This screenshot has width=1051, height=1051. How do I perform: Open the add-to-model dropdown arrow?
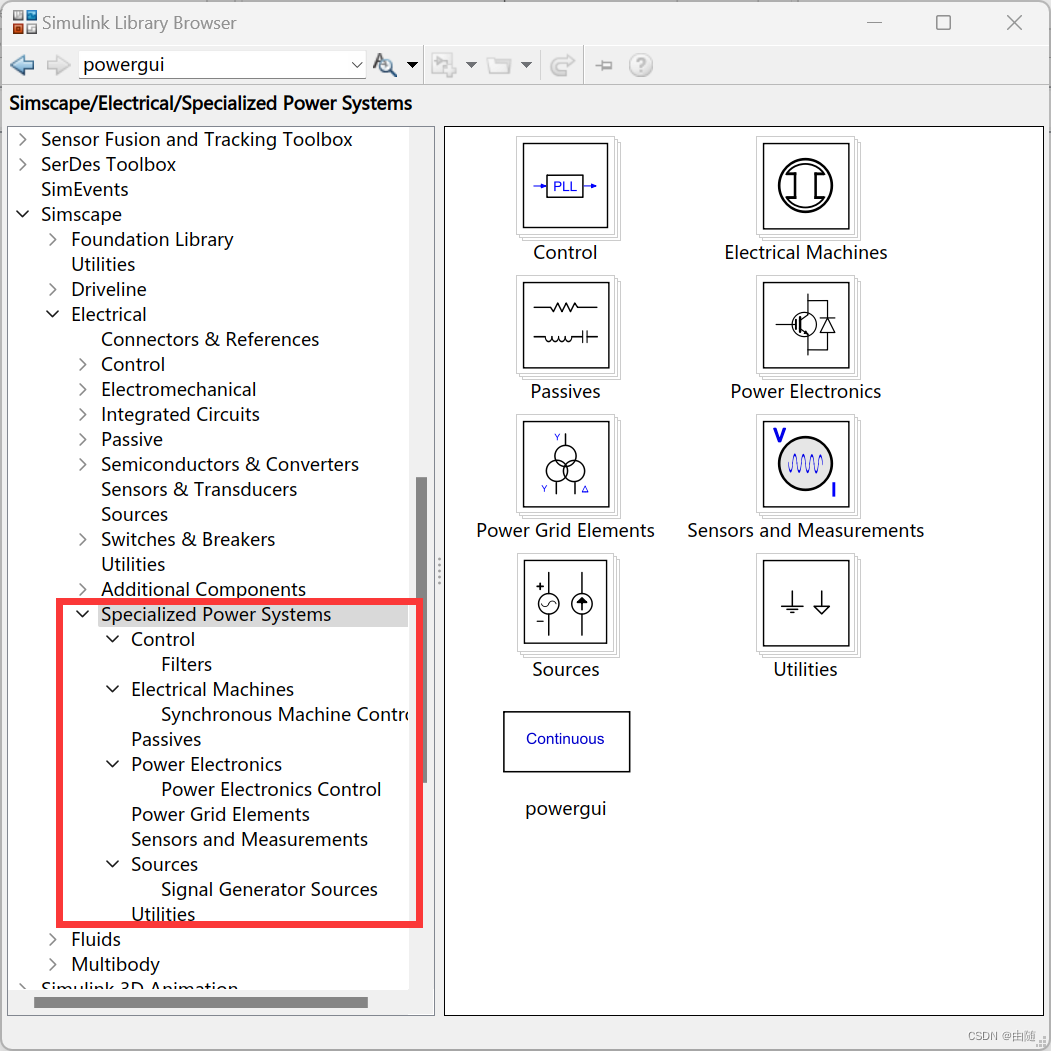[471, 65]
